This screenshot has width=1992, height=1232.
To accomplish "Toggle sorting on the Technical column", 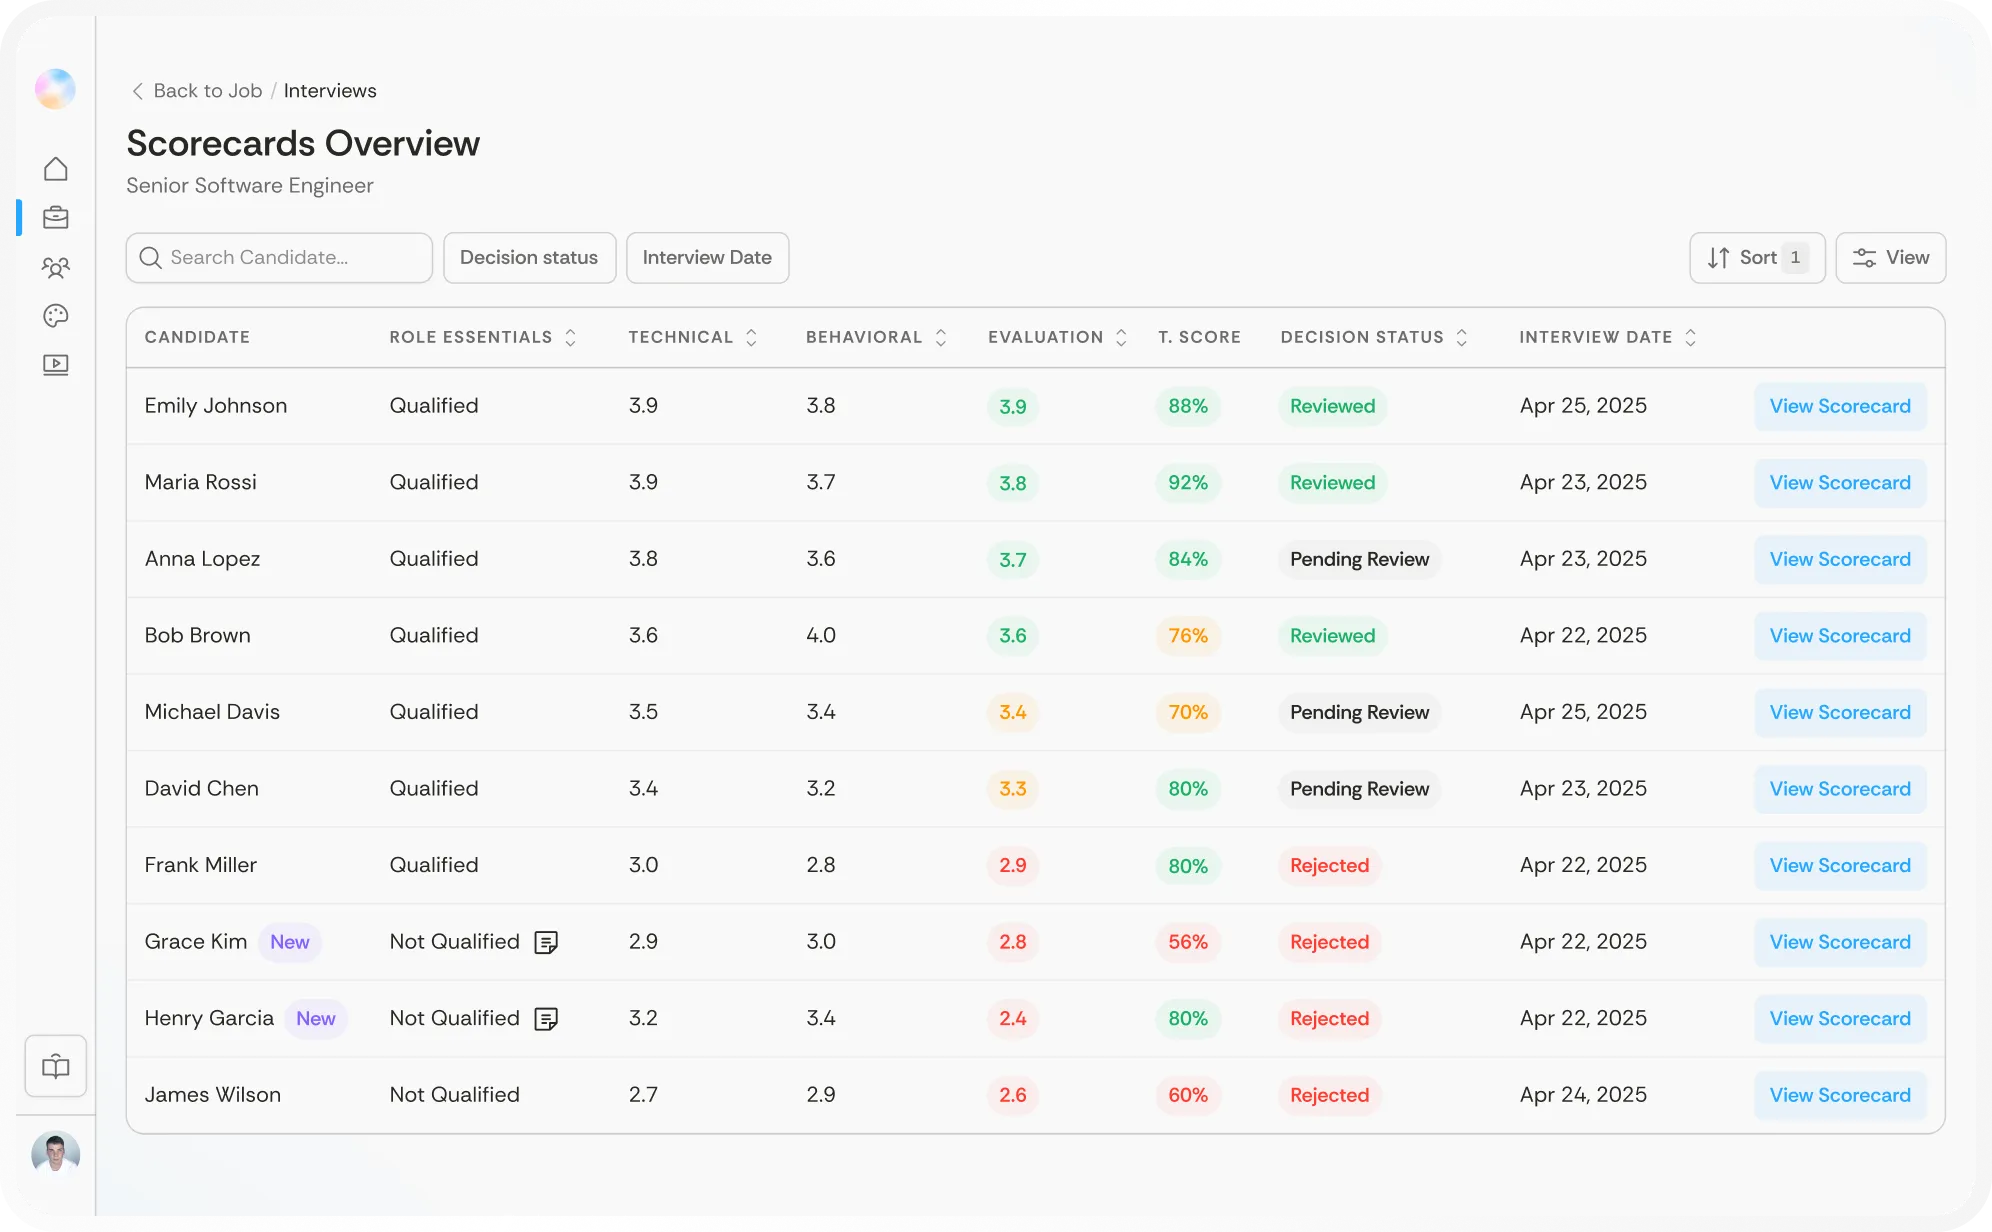I will 753,337.
